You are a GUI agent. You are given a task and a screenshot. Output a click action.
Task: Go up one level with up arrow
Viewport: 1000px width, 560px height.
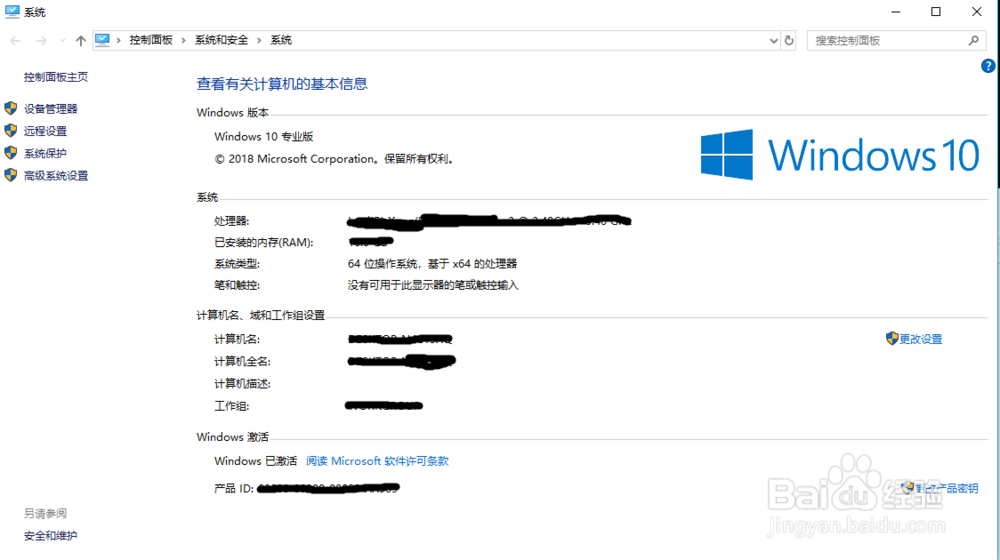click(80, 41)
